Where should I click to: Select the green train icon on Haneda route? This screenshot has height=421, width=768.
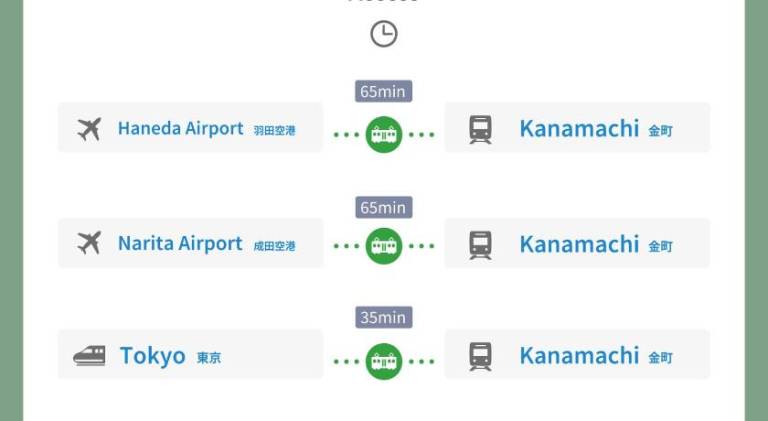[384, 134]
